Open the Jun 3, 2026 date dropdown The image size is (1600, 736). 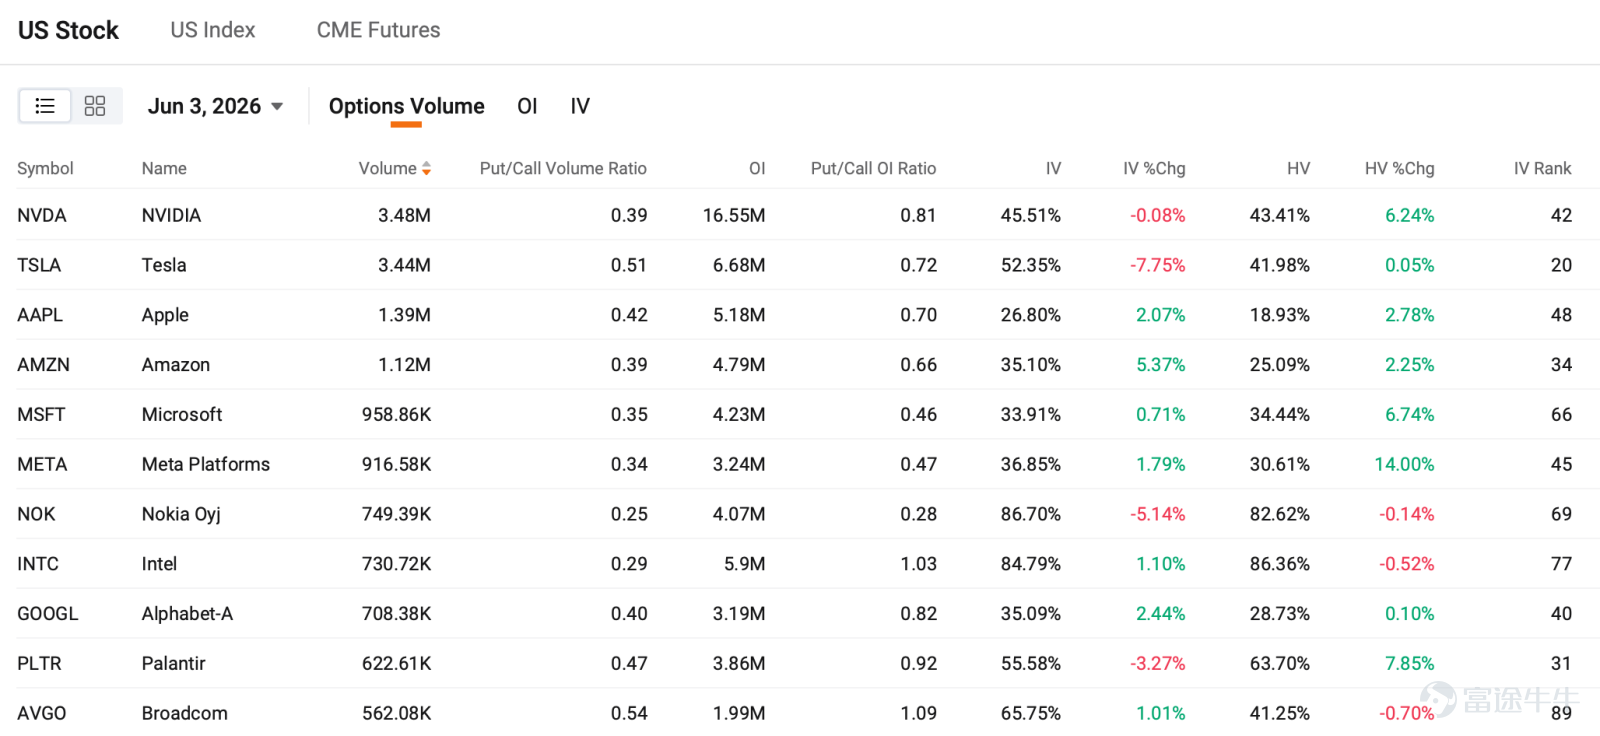tap(215, 106)
